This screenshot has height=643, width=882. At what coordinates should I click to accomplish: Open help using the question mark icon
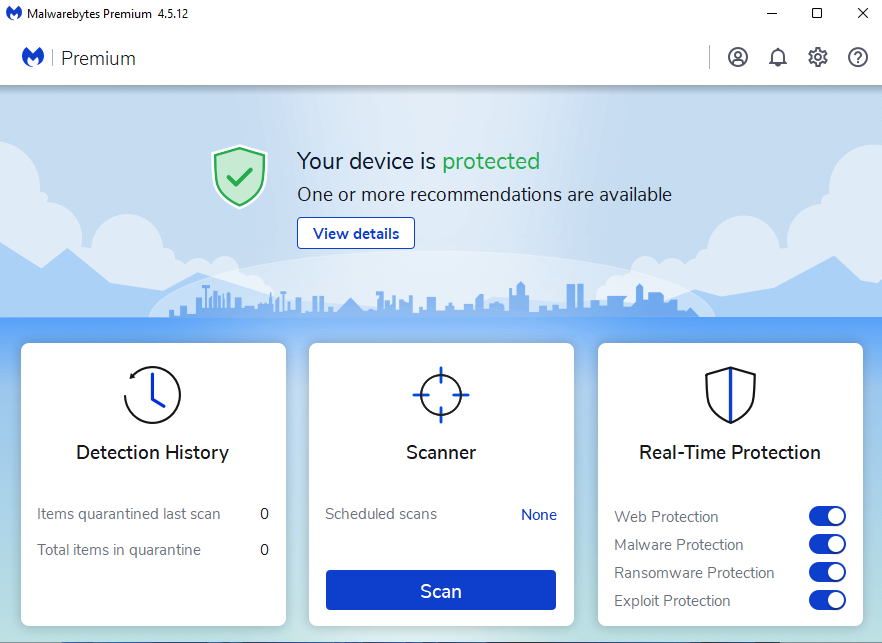tap(858, 57)
